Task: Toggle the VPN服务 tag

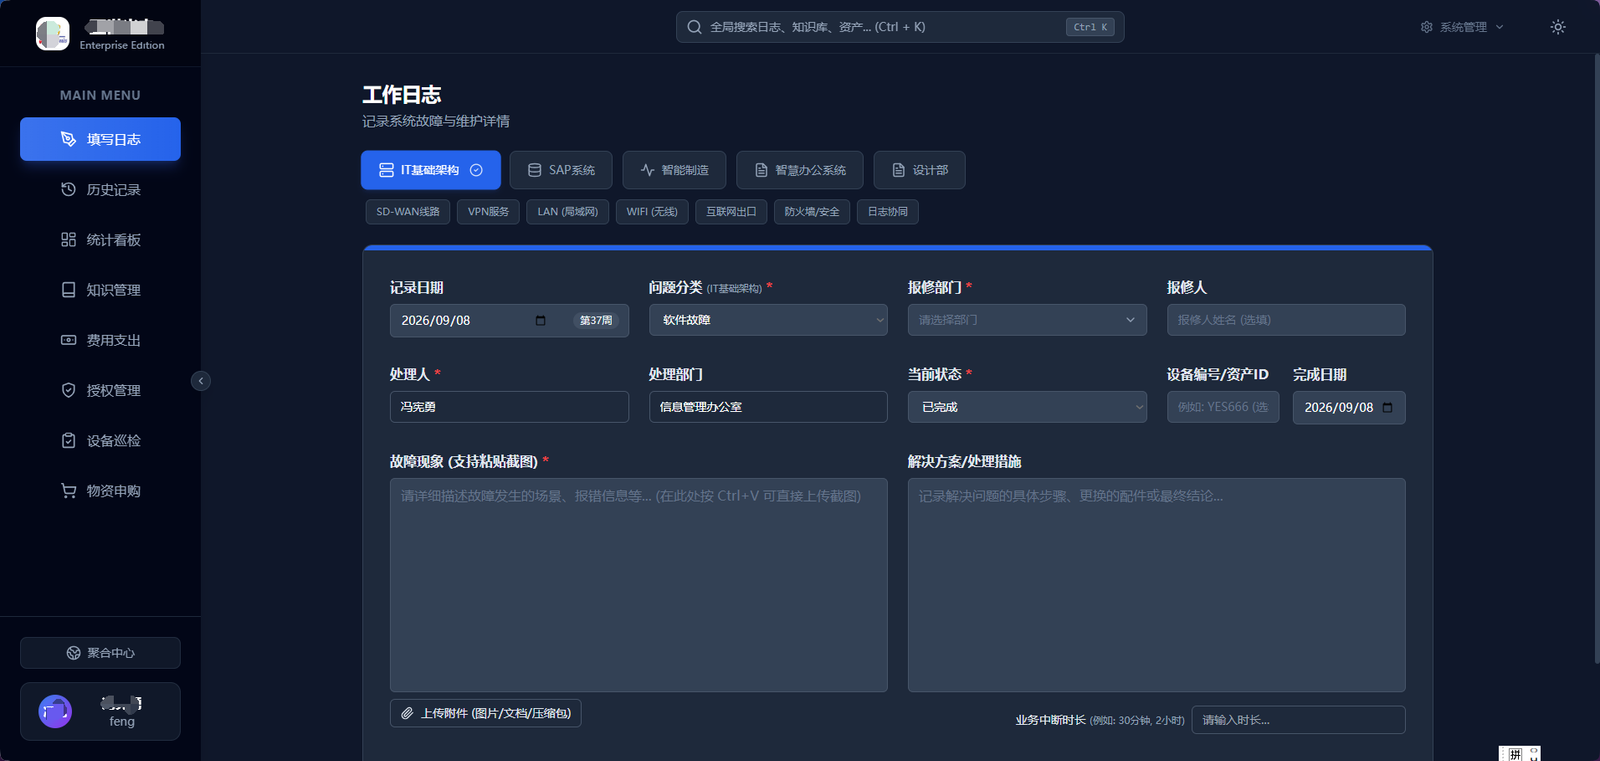Action: point(489,212)
